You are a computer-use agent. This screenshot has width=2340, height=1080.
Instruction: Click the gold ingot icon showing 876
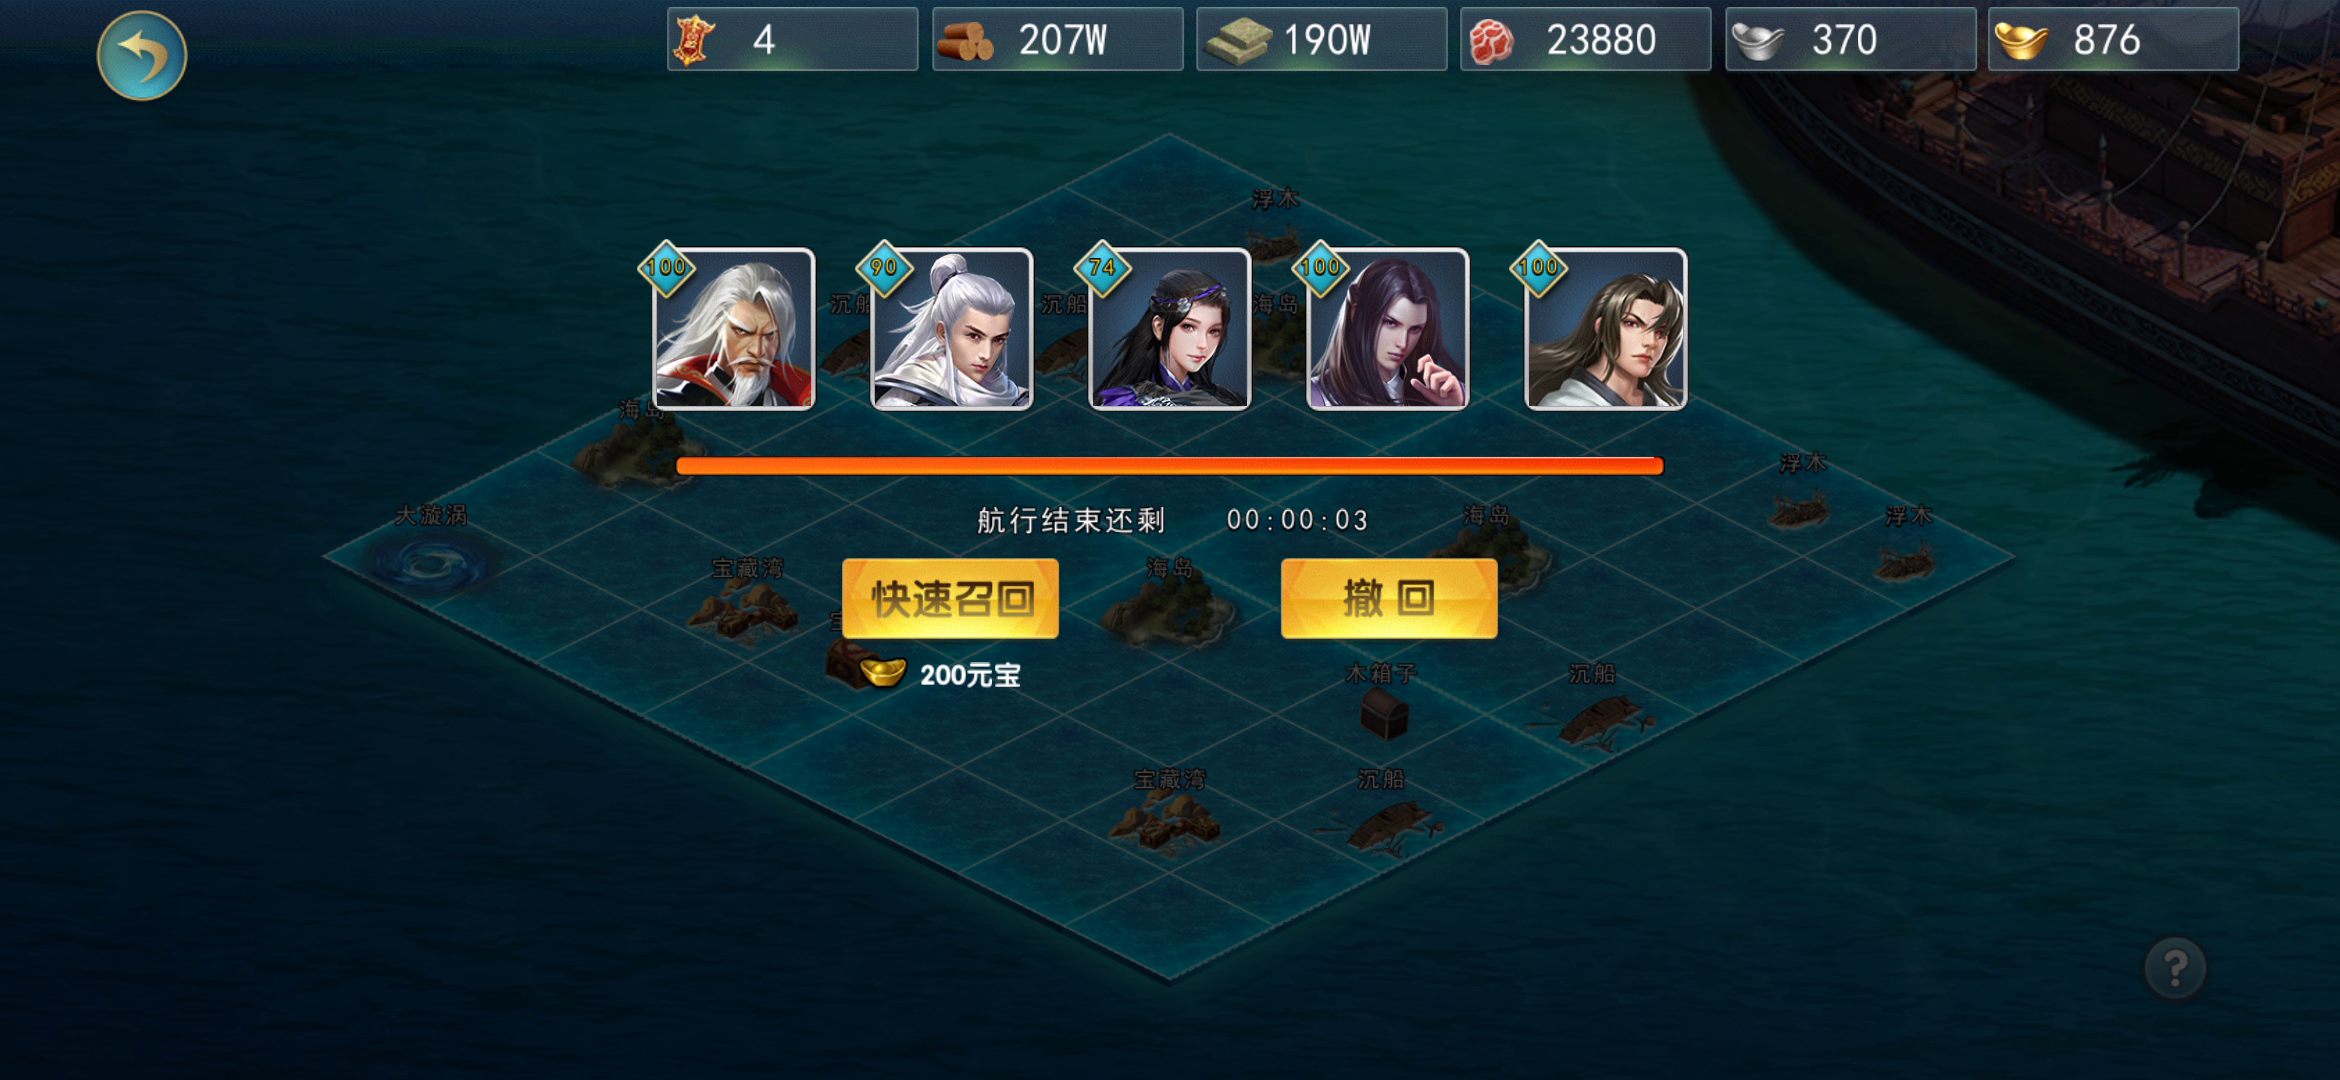pos(2021,41)
